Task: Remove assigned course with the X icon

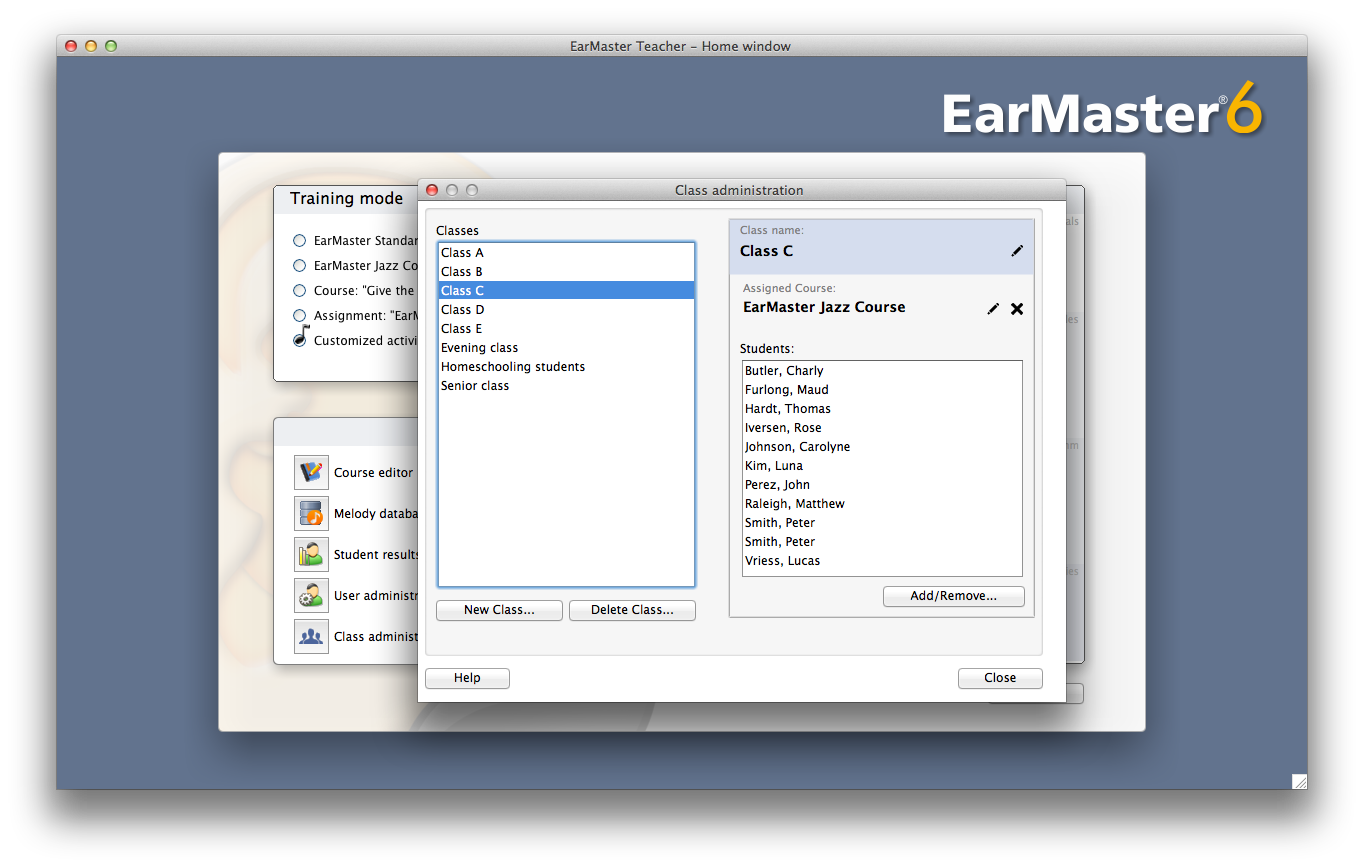Action: pos(1017,309)
